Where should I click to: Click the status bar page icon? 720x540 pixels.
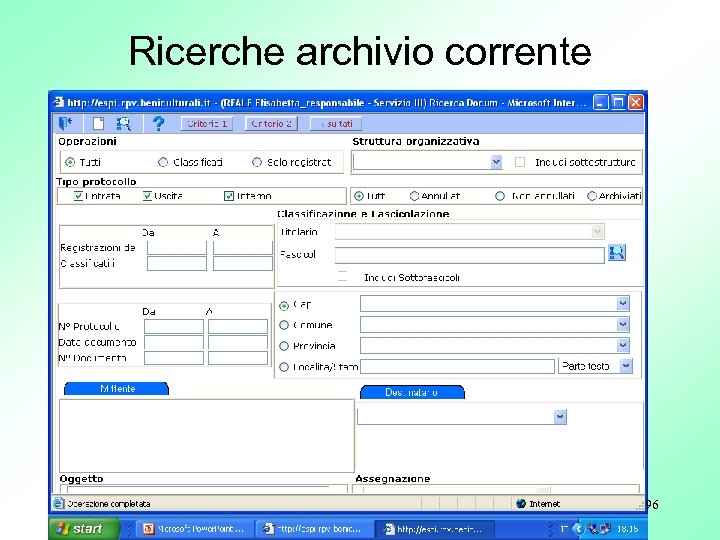pyautogui.click(x=59, y=503)
